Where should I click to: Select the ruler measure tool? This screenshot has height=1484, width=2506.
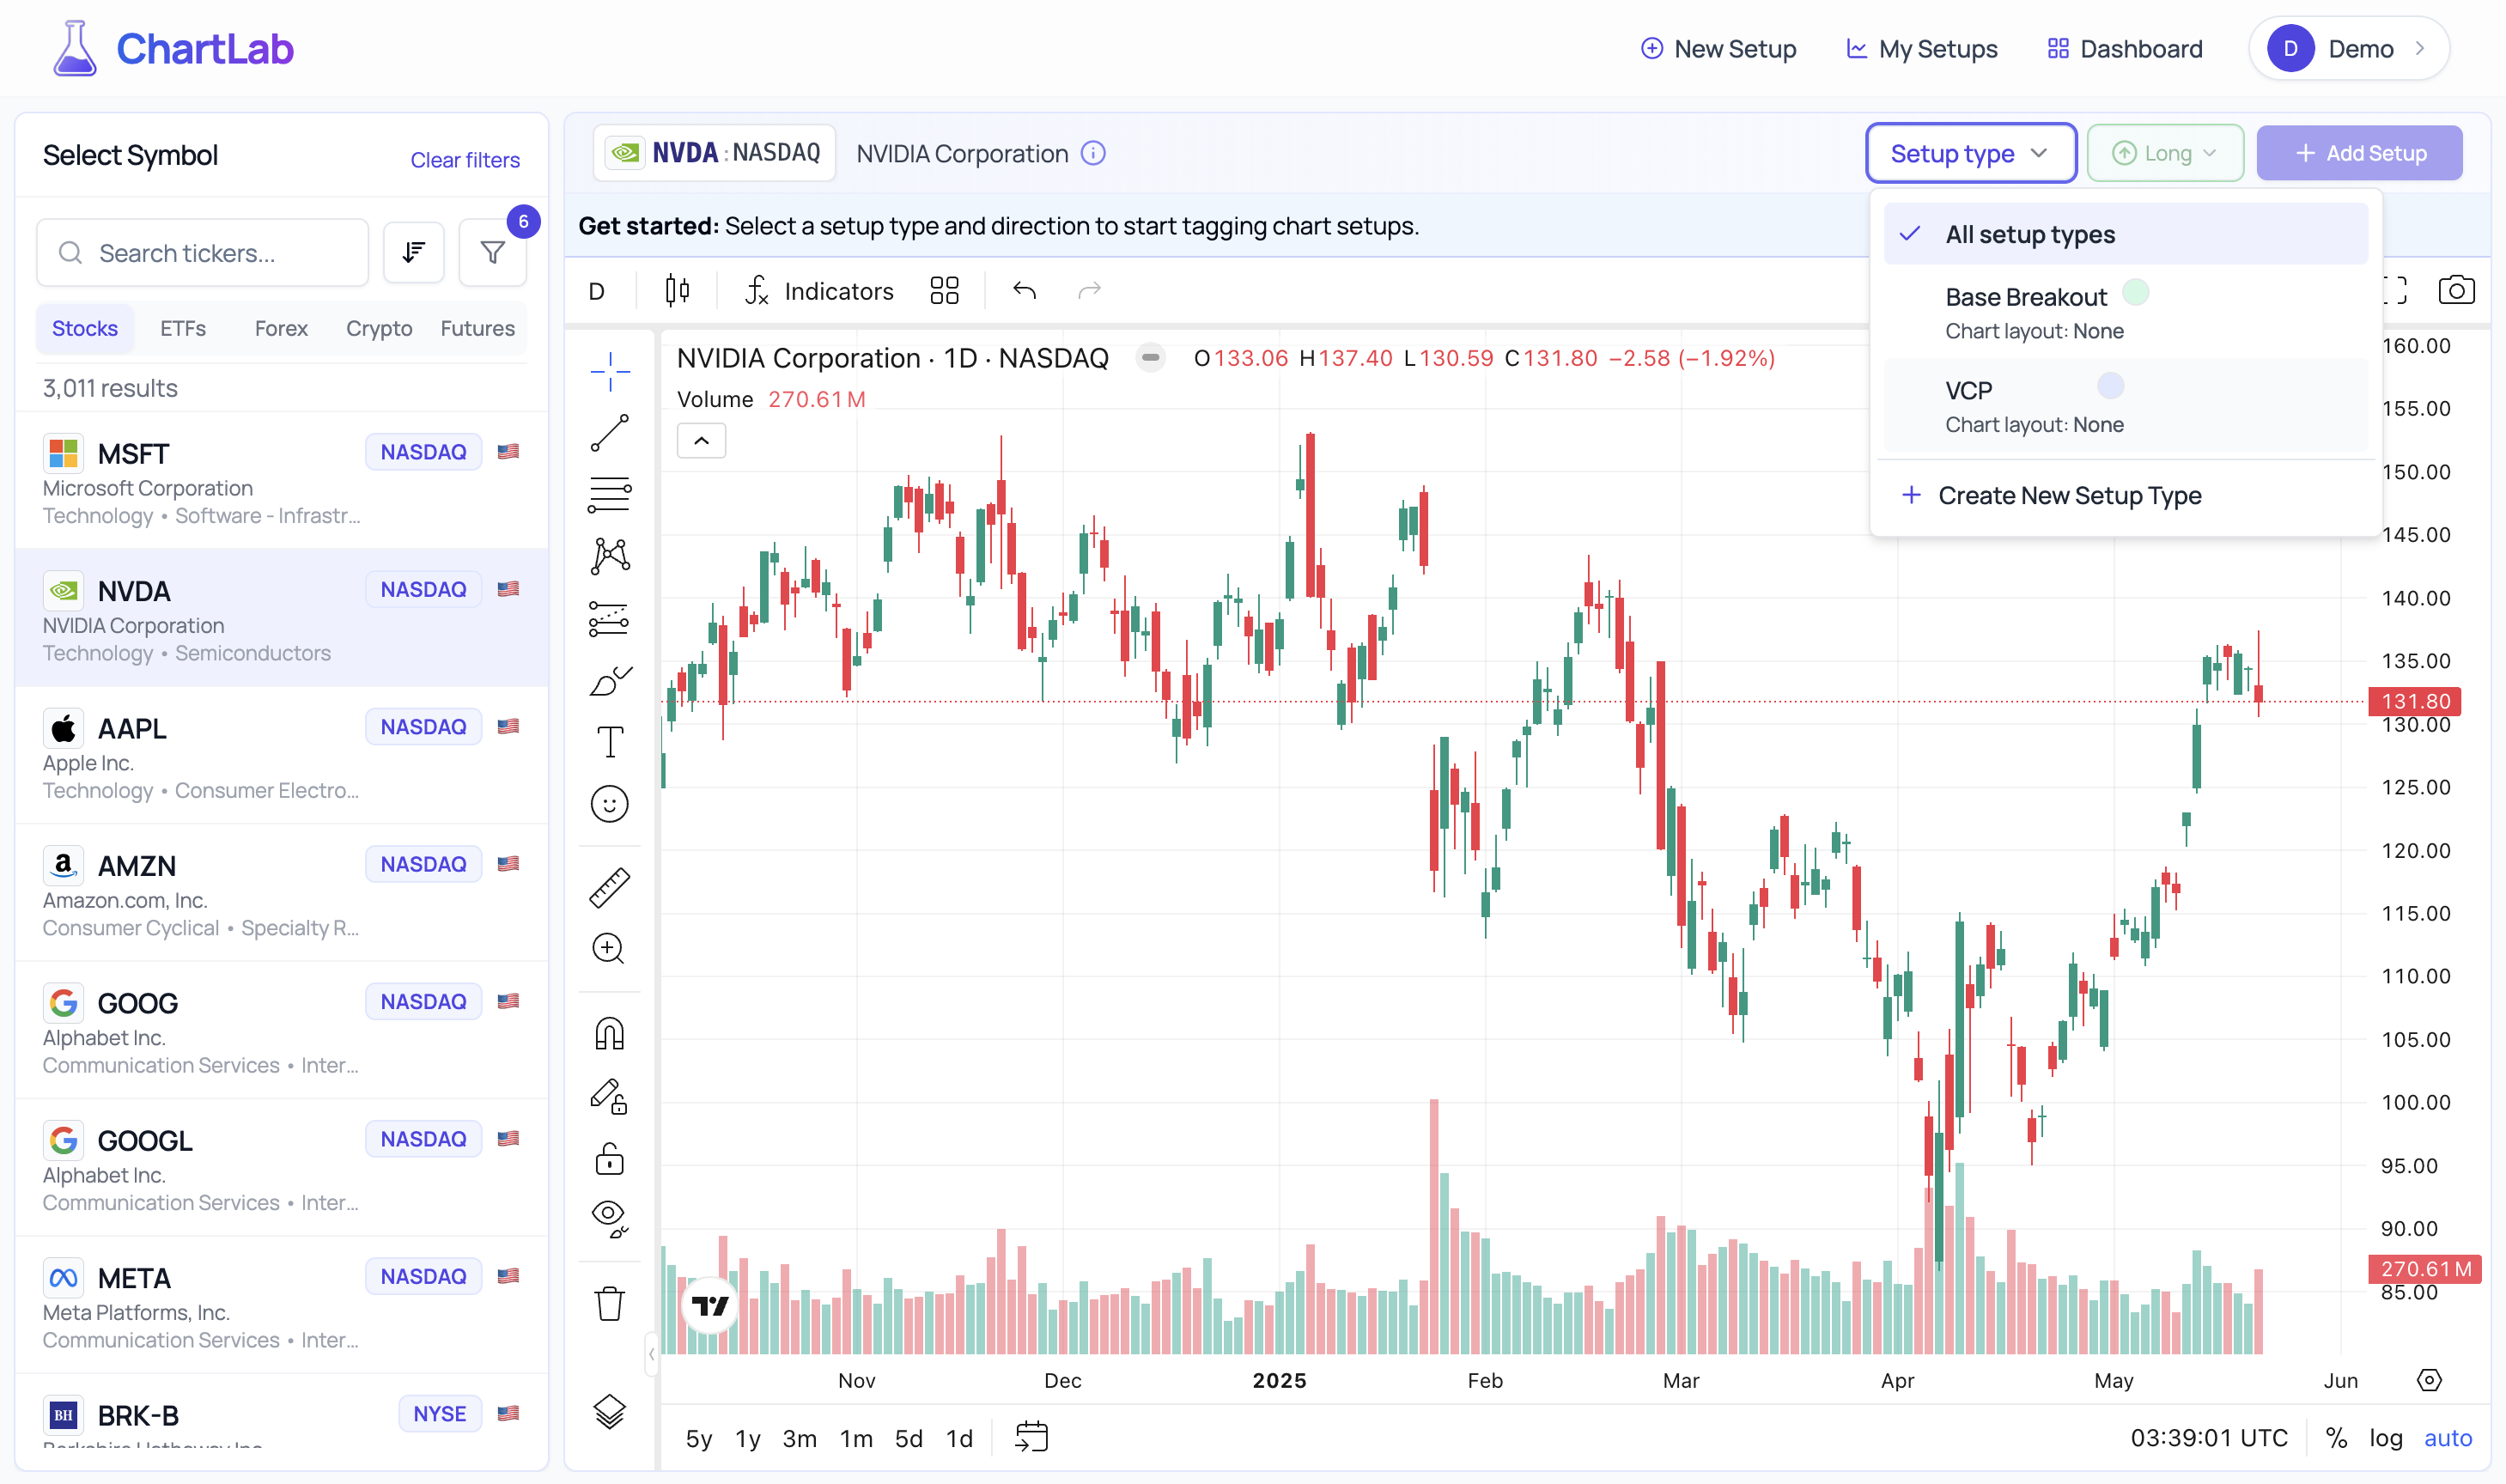pyautogui.click(x=609, y=887)
